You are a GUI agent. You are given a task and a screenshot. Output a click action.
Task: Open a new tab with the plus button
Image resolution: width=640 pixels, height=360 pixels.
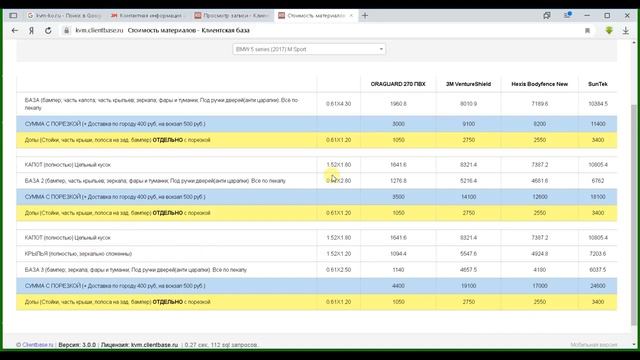tap(365, 16)
